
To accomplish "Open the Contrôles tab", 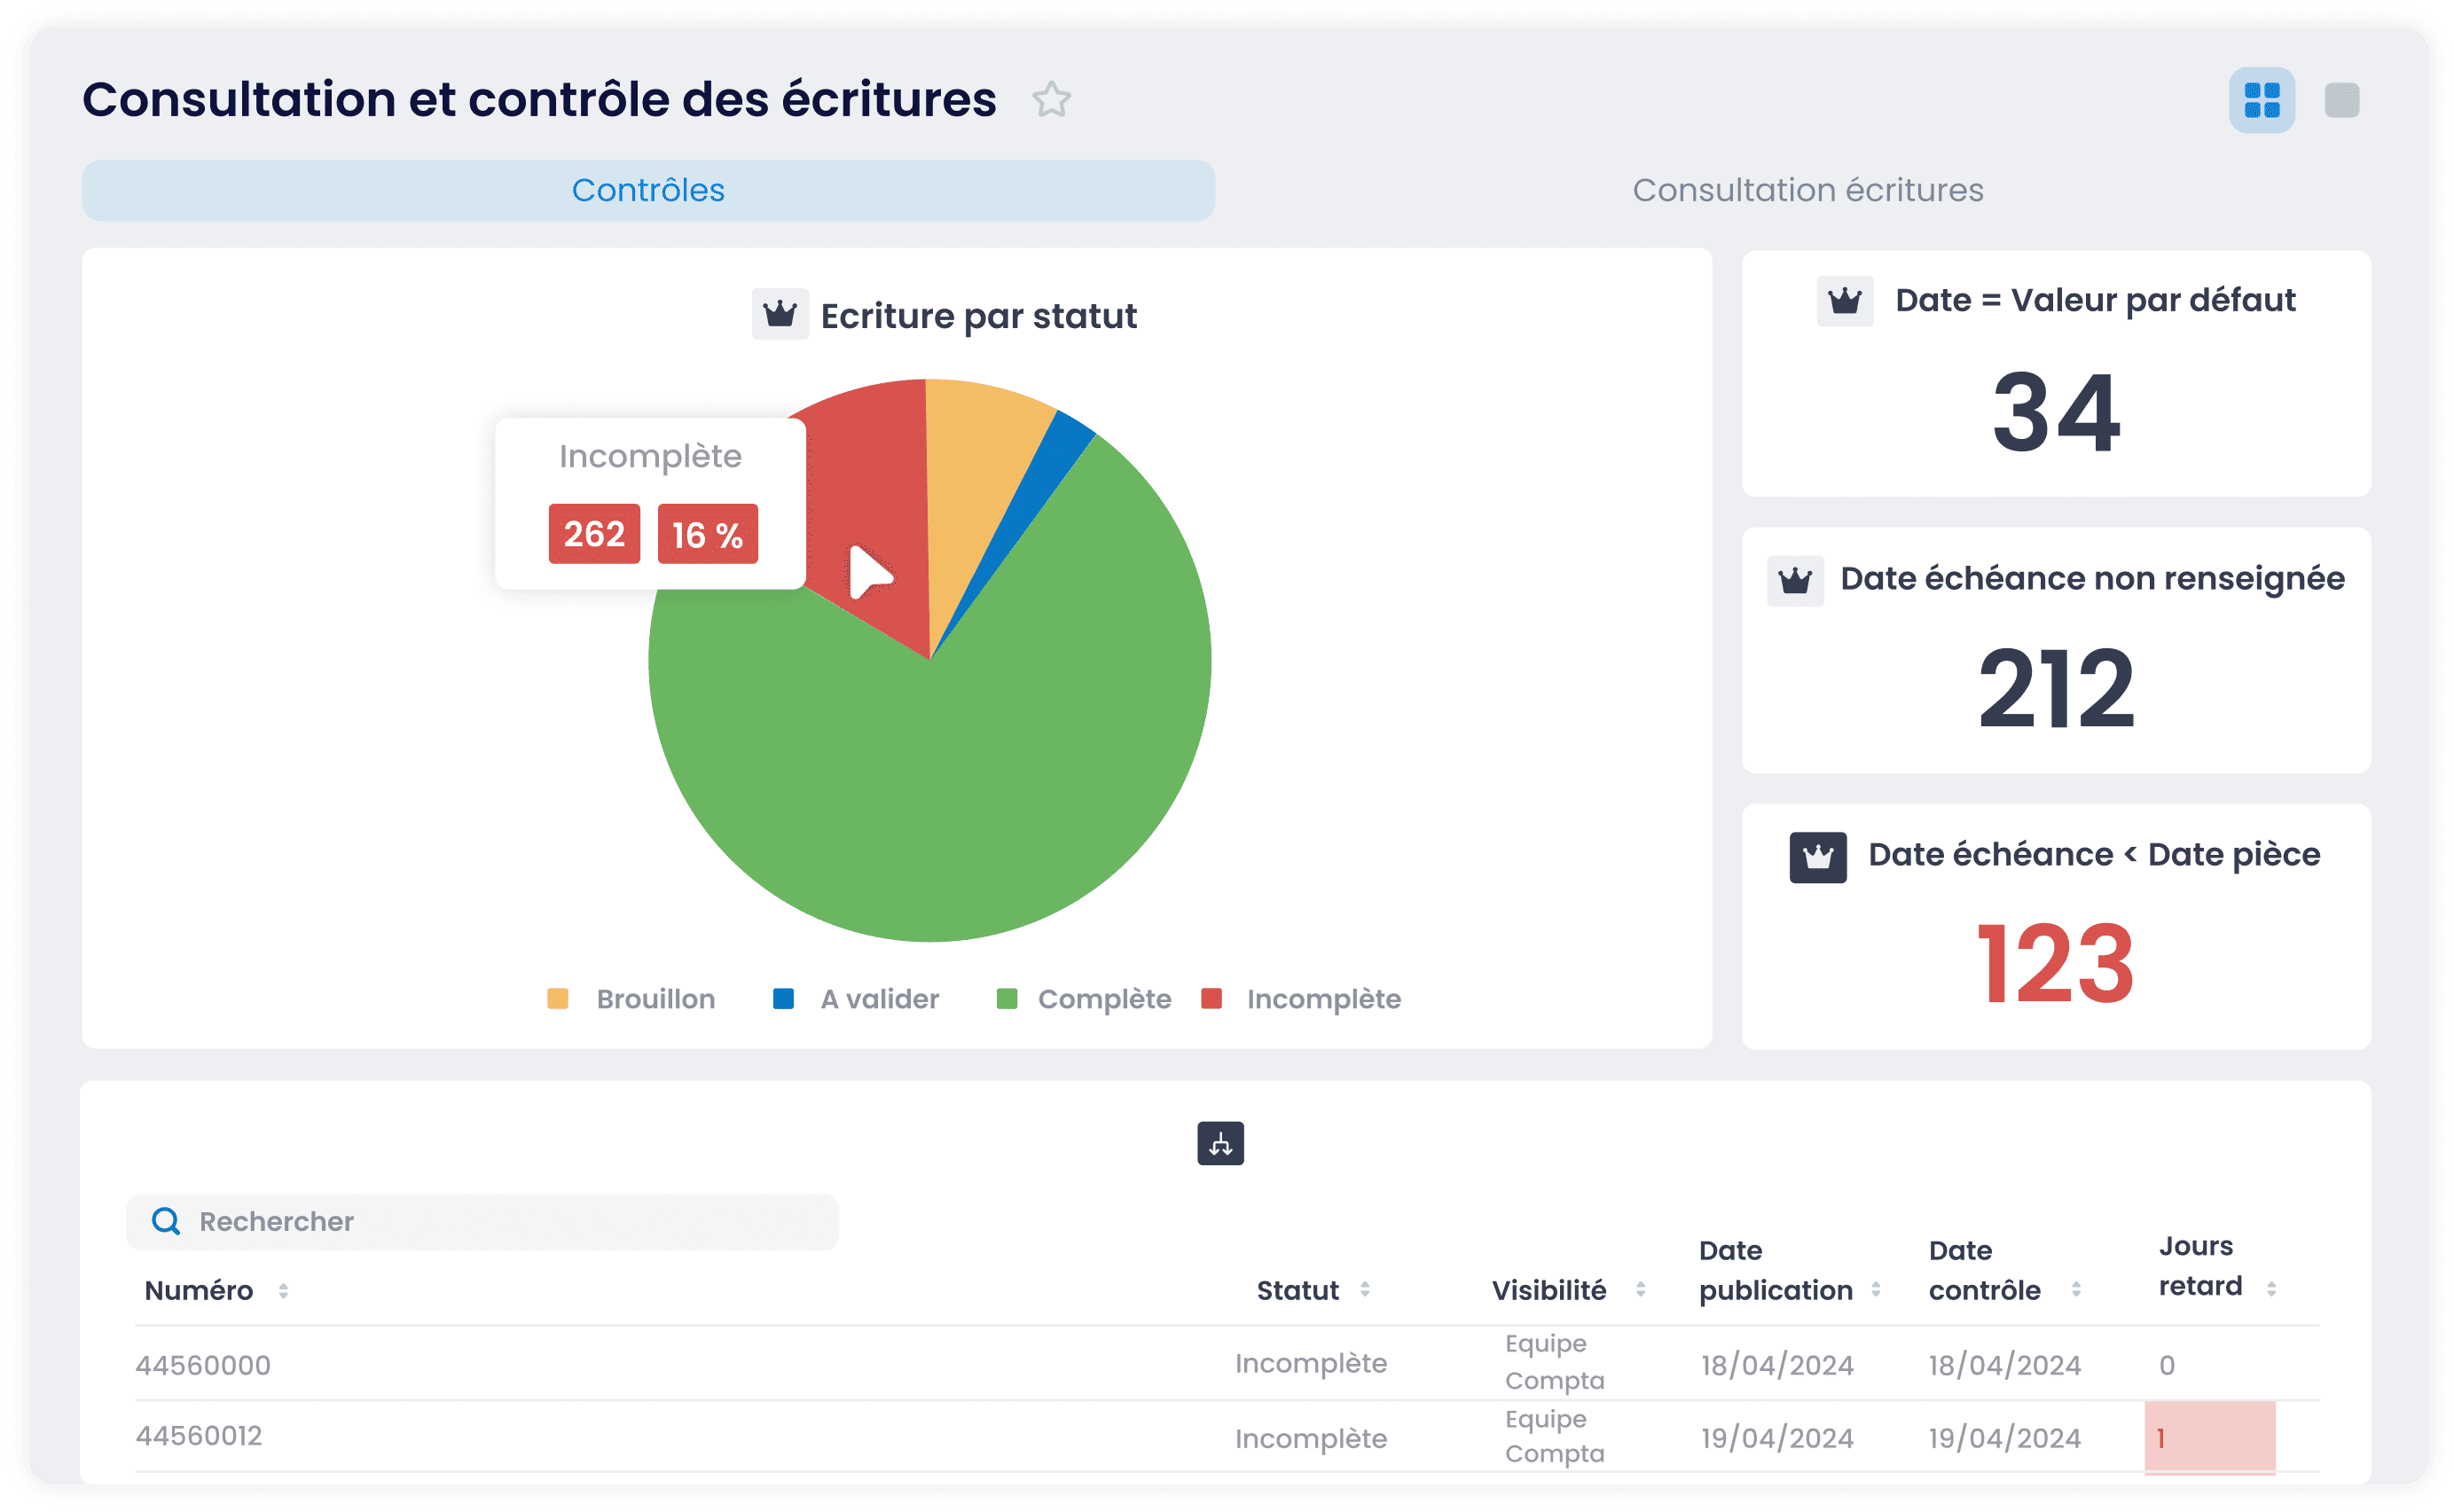I will pyautogui.click(x=648, y=190).
